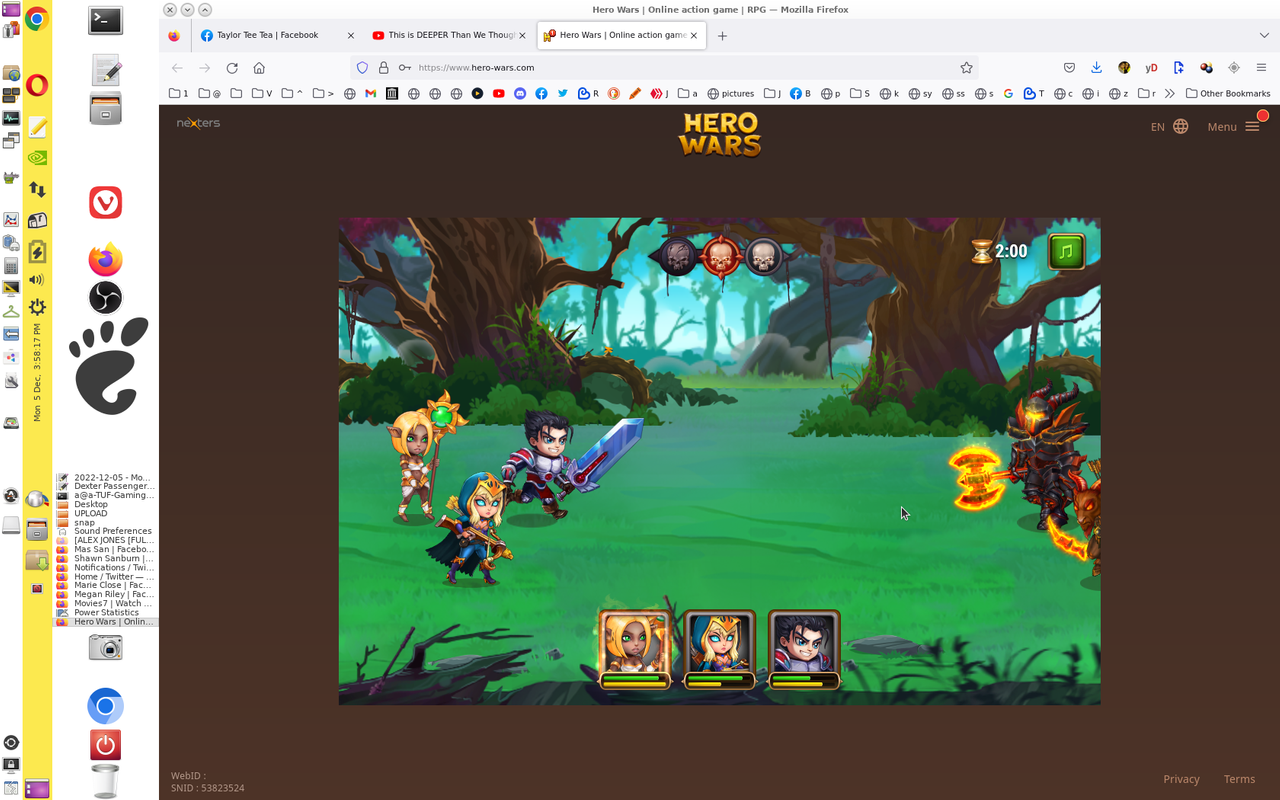This screenshot has height=800, width=1280.
Task: Switch to Power Statistics window in list
Action: coord(107,613)
